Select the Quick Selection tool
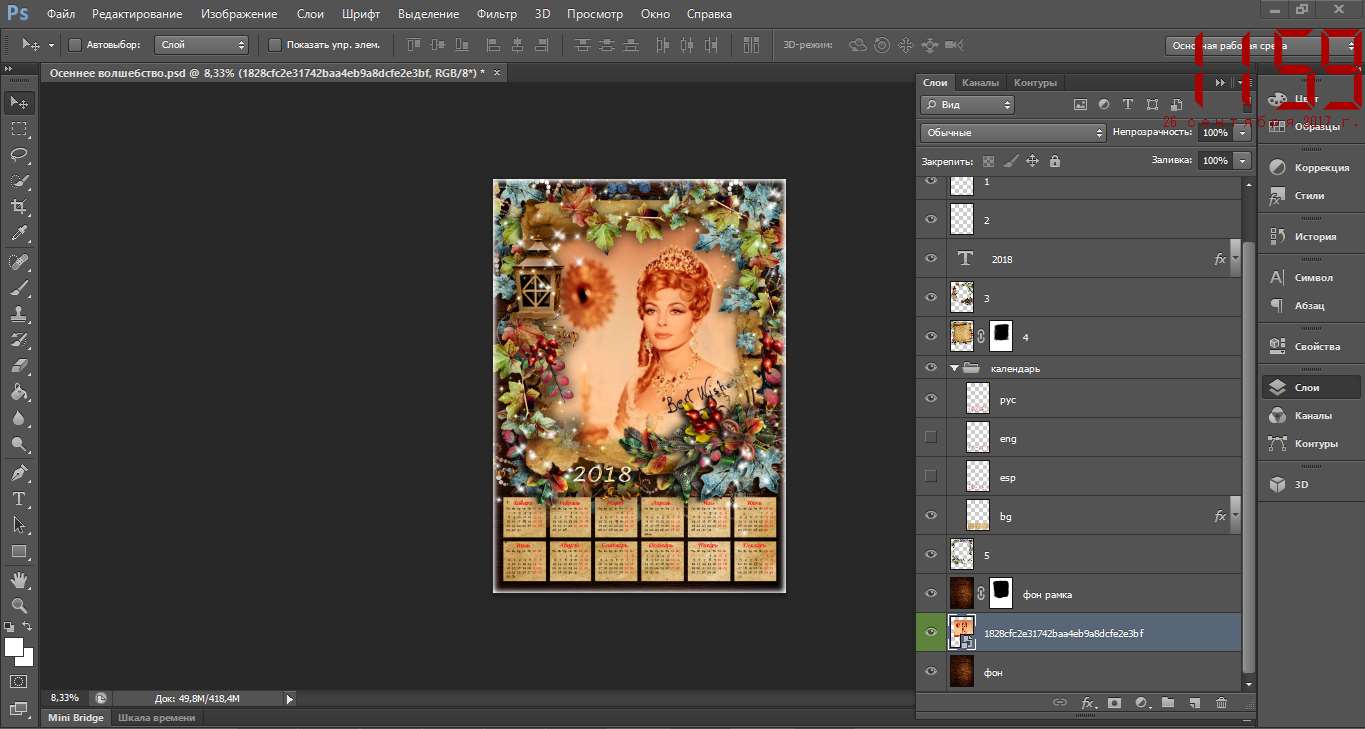The image size is (1365, 729). point(19,181)
